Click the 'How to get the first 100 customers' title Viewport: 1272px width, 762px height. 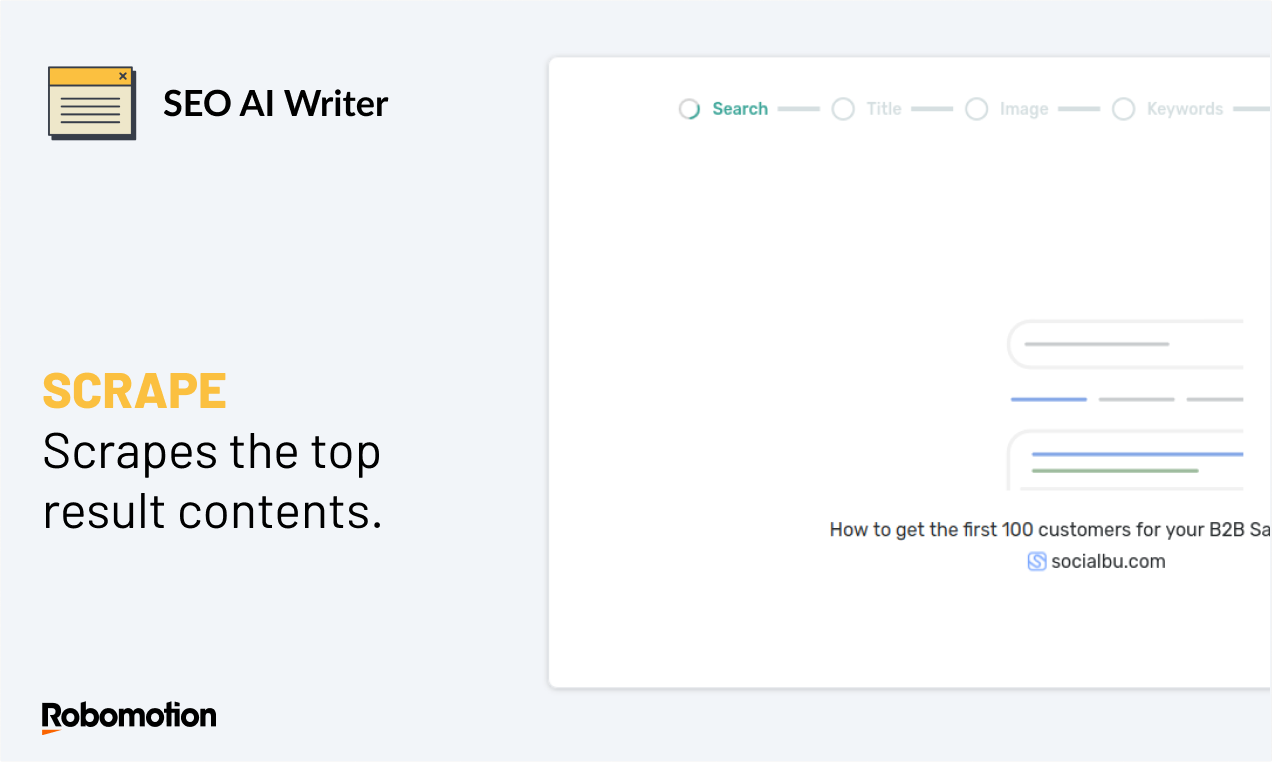(1050, 530)
